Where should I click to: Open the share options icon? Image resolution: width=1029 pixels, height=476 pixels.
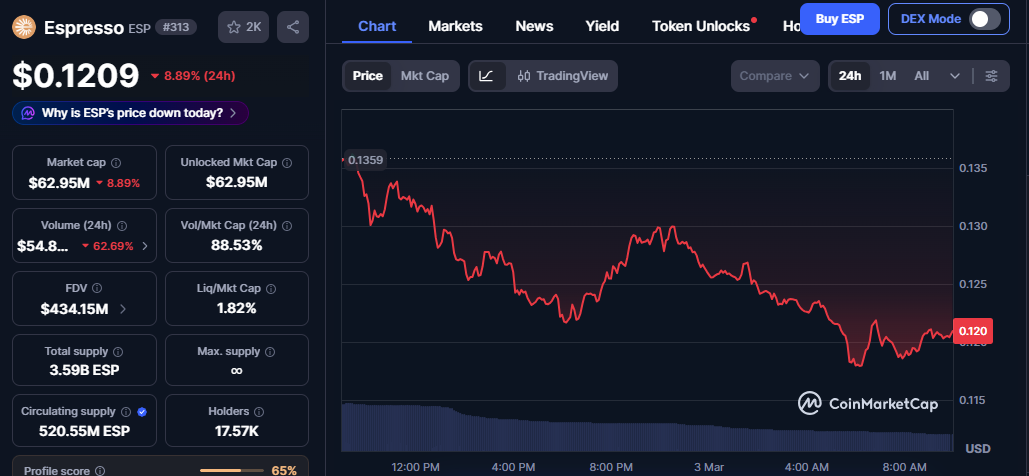click(x=293, y=27)
